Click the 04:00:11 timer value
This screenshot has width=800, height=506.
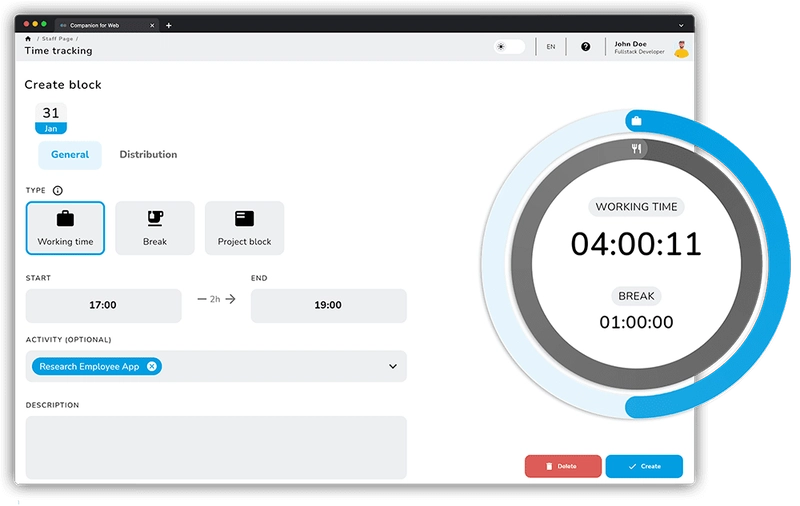(x=636, y=244)
